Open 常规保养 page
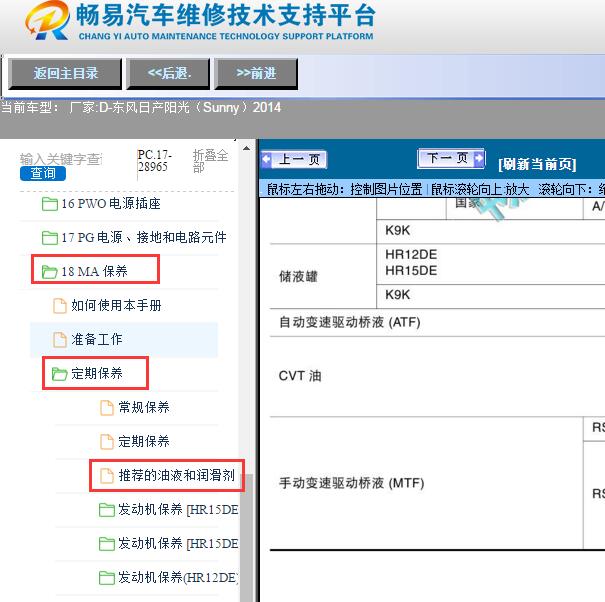This screenshot has height=602, width=605. point(144,407)
